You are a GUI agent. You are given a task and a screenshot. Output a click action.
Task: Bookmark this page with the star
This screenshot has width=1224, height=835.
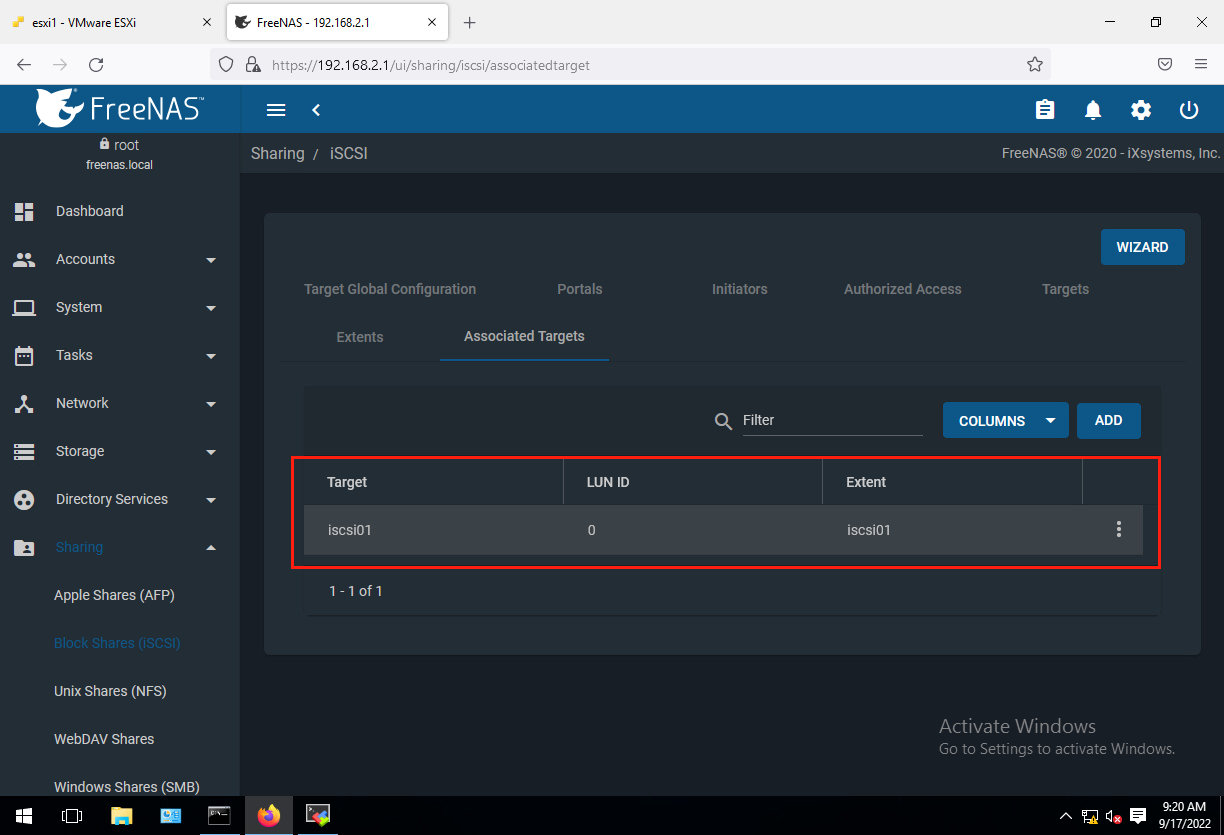[1035, 64]
